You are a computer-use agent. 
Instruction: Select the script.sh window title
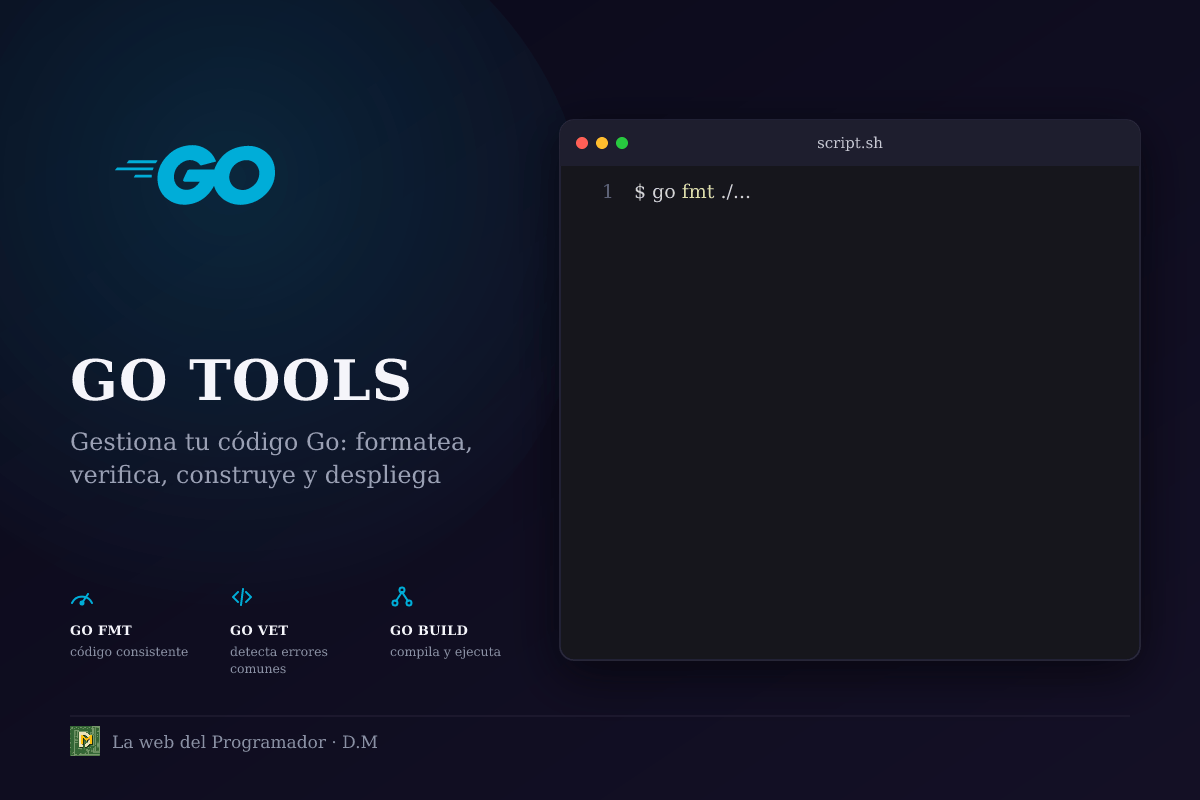click(x=850, y=143)
